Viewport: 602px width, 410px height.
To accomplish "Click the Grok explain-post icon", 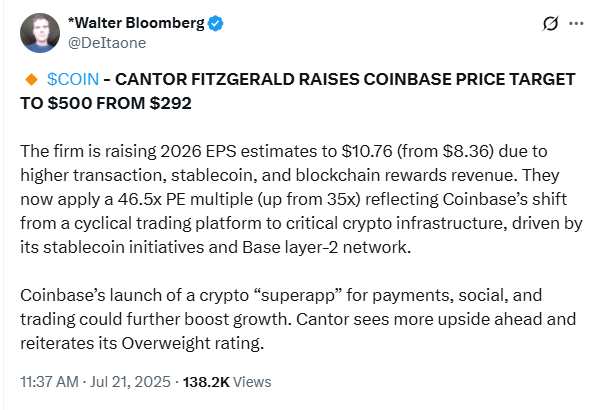I will (548, 23).
